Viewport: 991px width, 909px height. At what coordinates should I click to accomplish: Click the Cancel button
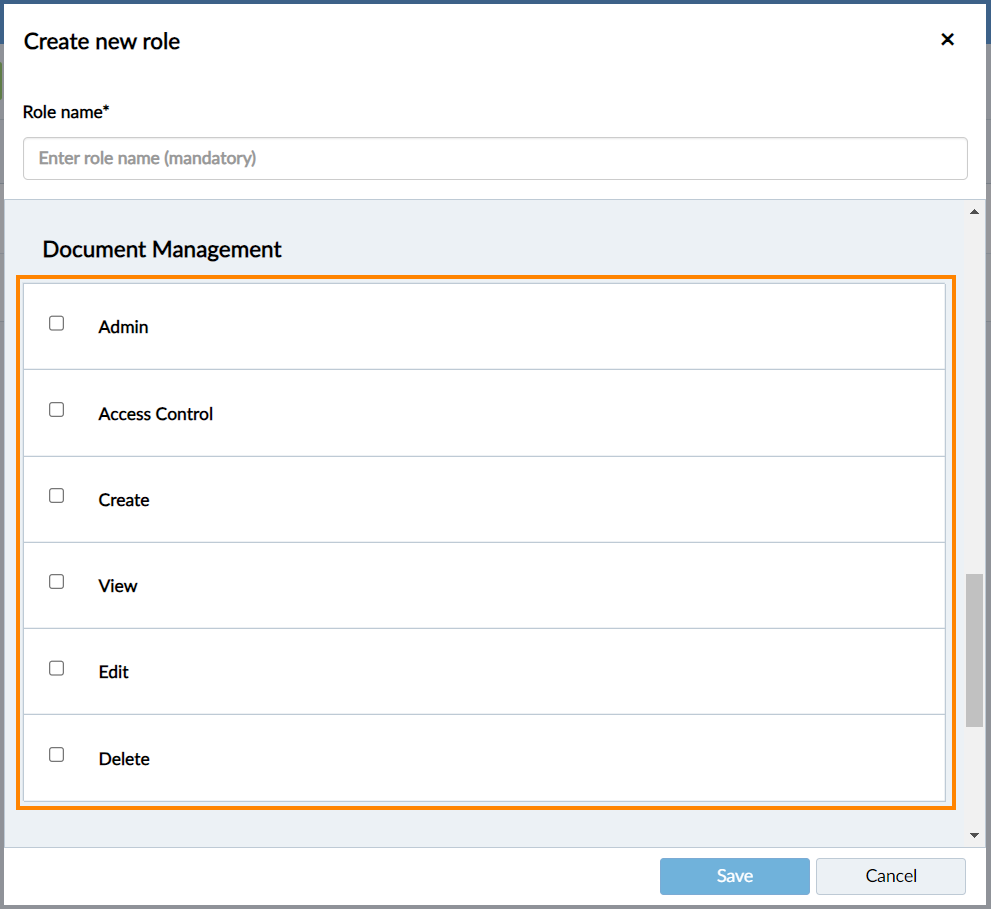pyautogui.click(x=890, y=875)
